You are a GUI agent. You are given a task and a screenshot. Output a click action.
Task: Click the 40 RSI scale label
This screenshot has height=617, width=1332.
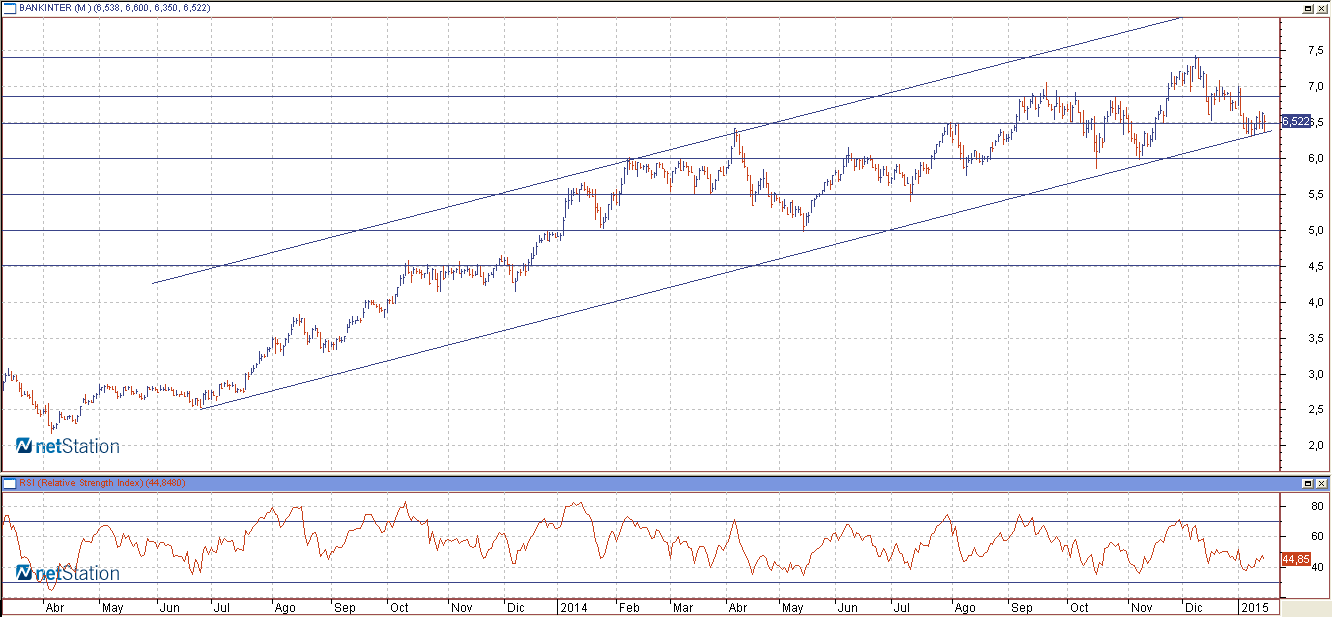(x=1315, y=567)
